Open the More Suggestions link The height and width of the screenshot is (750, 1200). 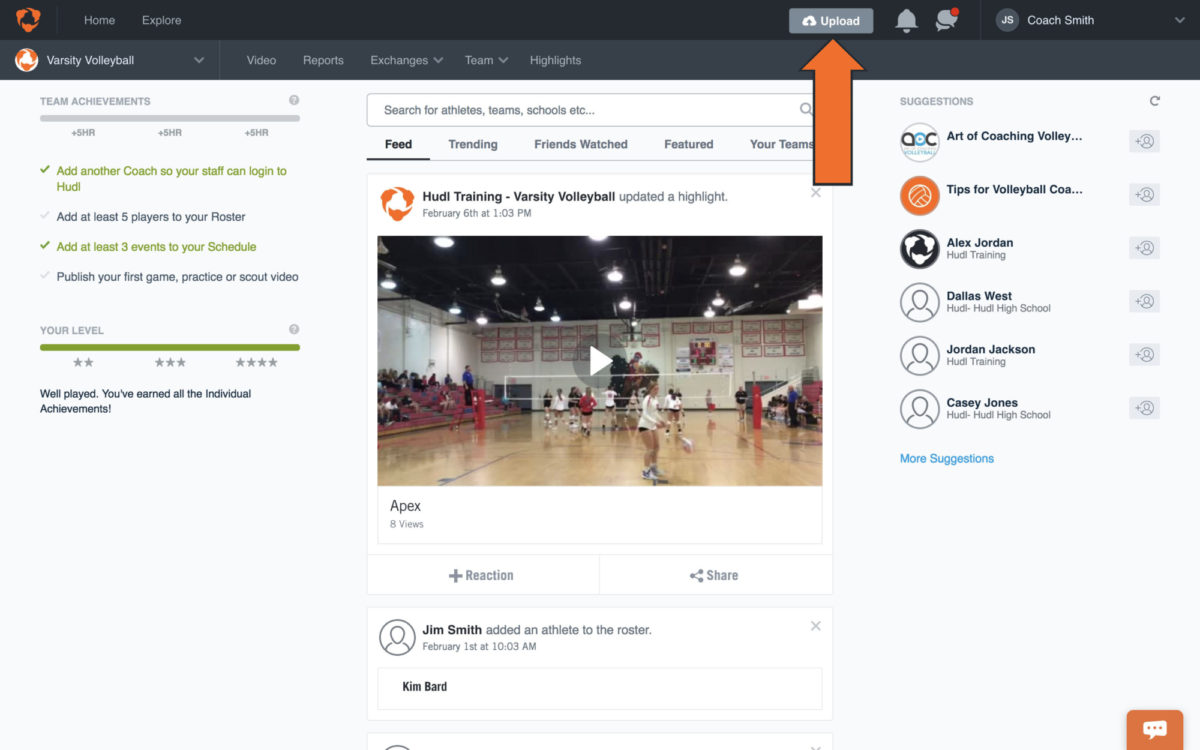tap(947, 458)
